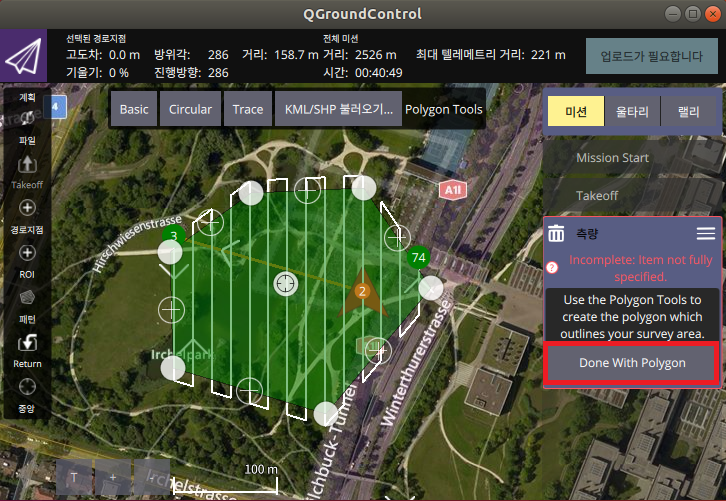The image size is (726, 501).
Task: Close the QGroundControl window
Action: (x=713, y=14)
